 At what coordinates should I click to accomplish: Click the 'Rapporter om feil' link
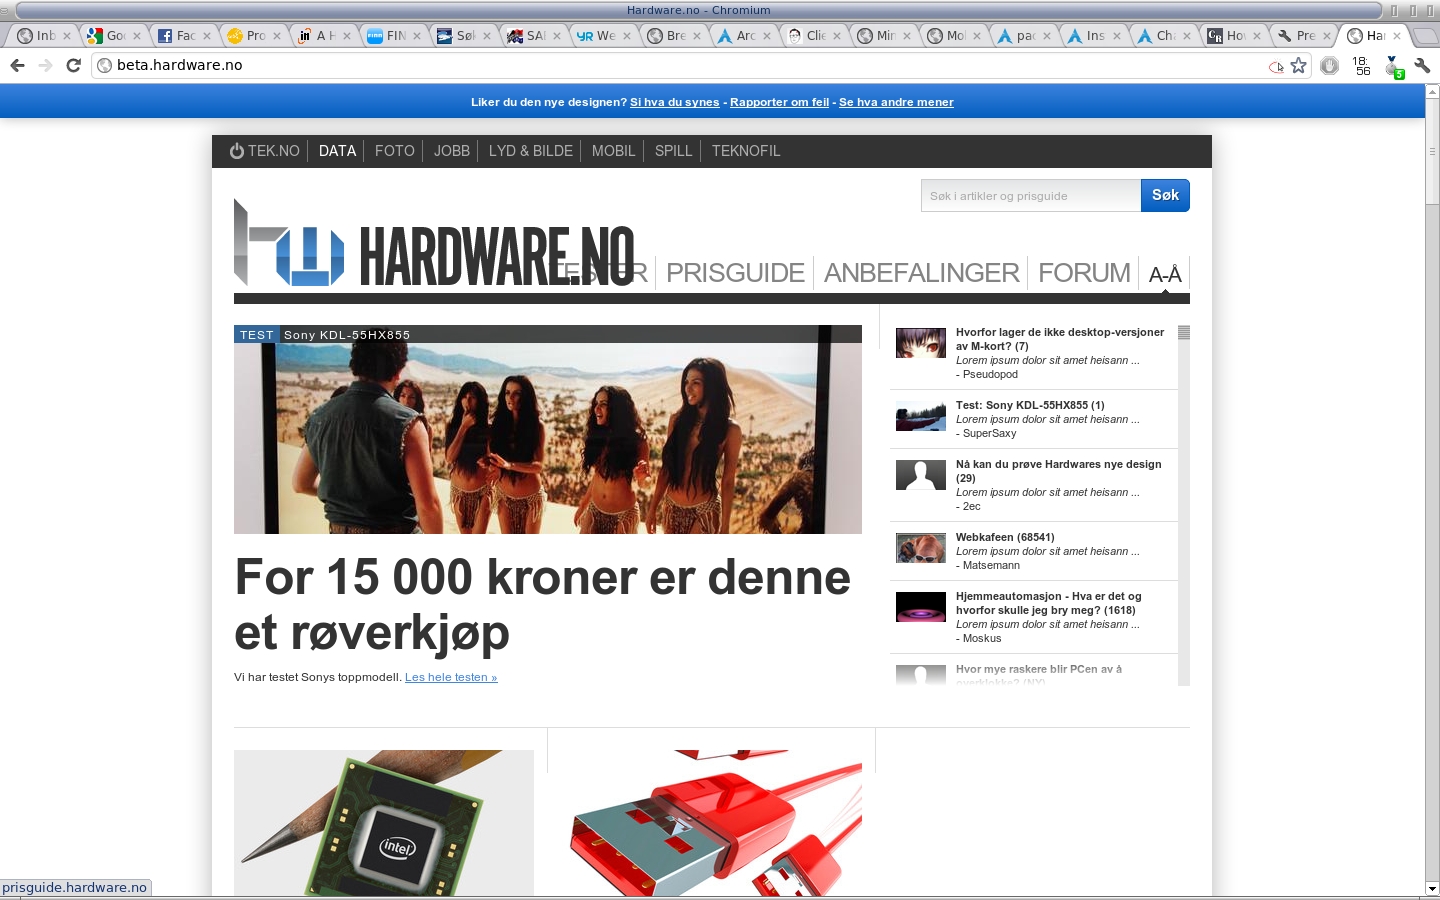(x=780, y=102)
